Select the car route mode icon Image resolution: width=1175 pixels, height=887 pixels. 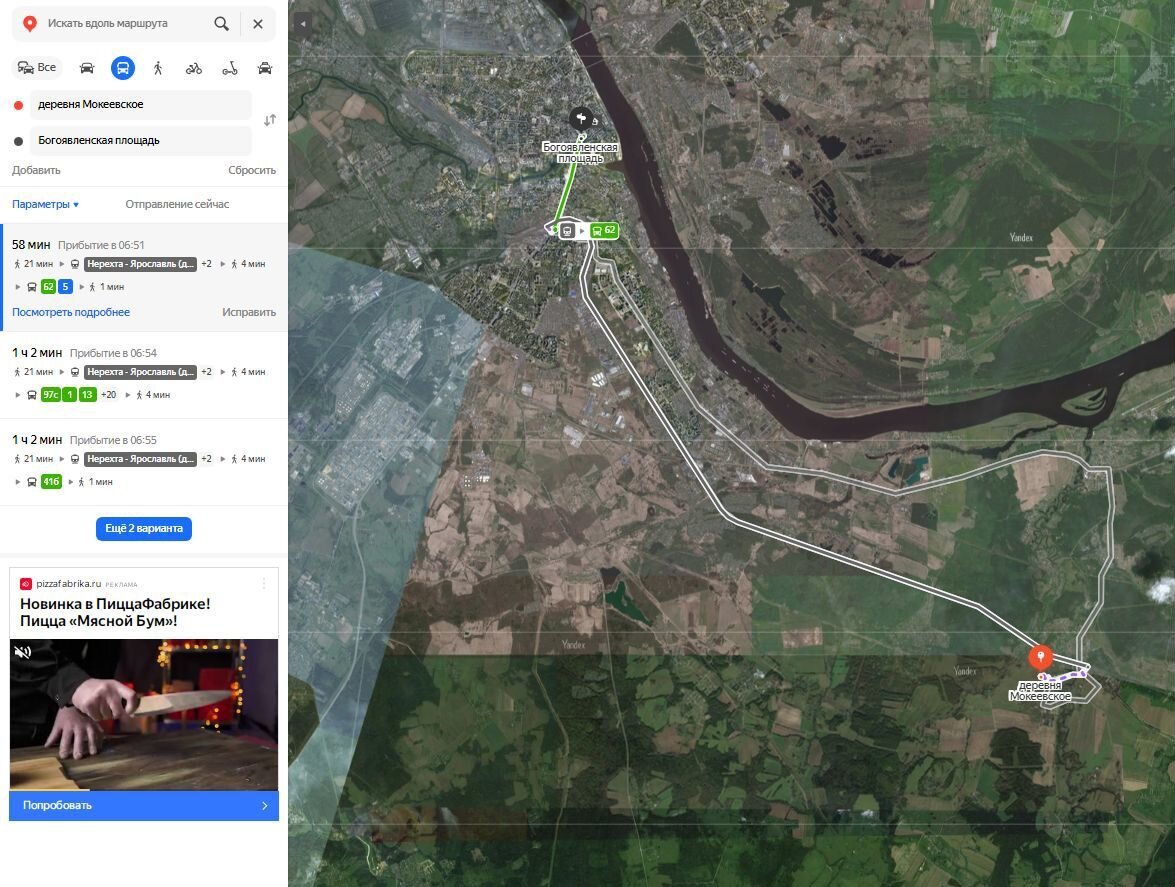(87, 68)
